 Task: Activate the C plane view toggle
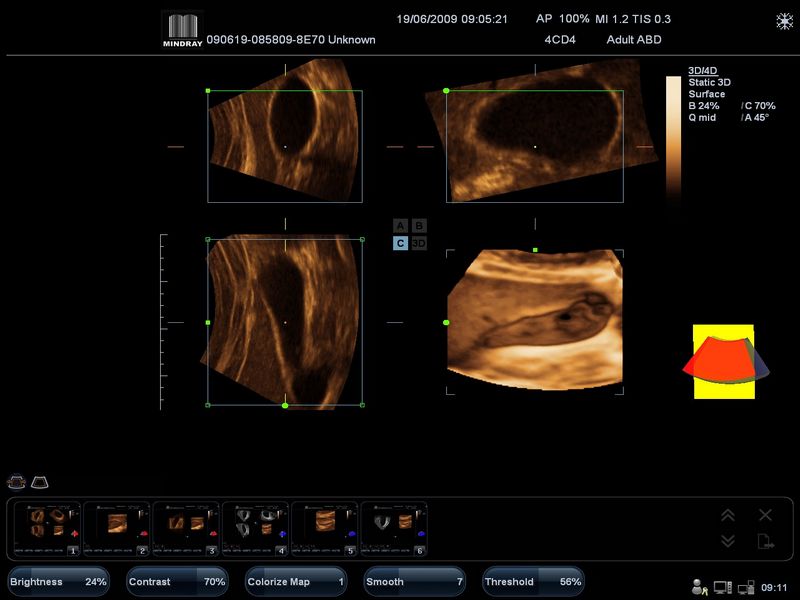400,243
